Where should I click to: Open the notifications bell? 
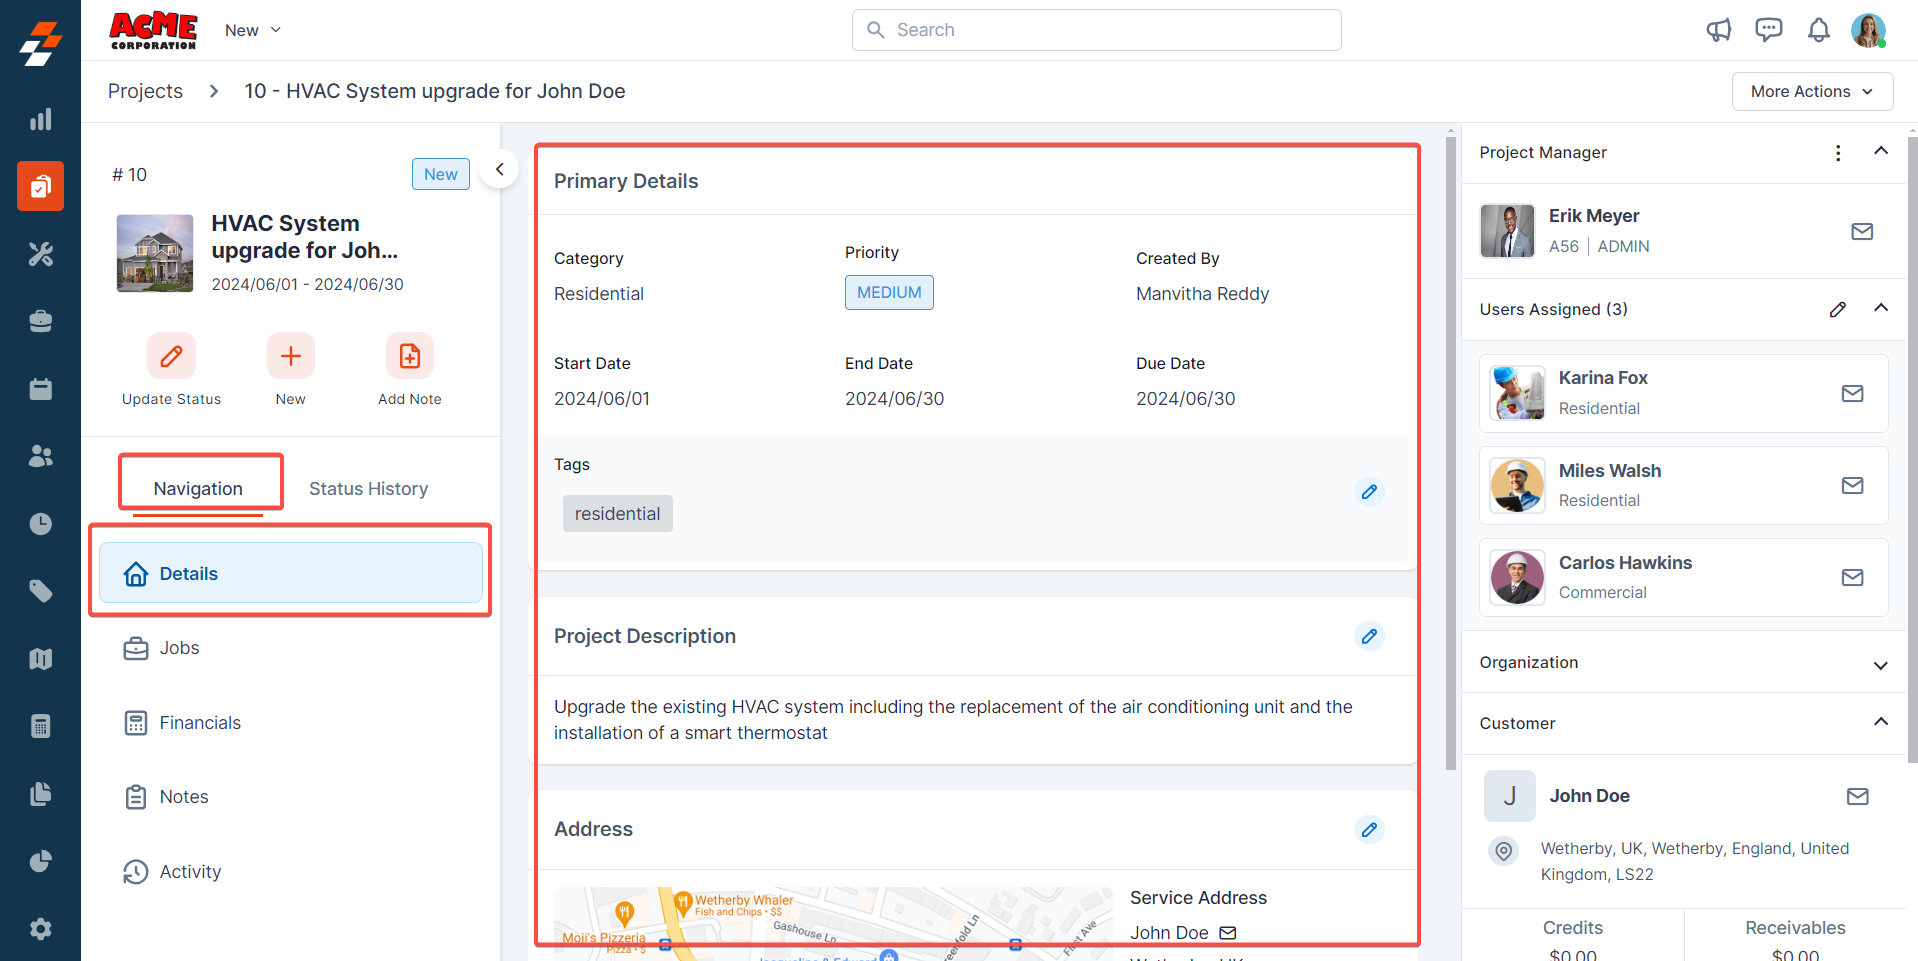click(1818, 30)
